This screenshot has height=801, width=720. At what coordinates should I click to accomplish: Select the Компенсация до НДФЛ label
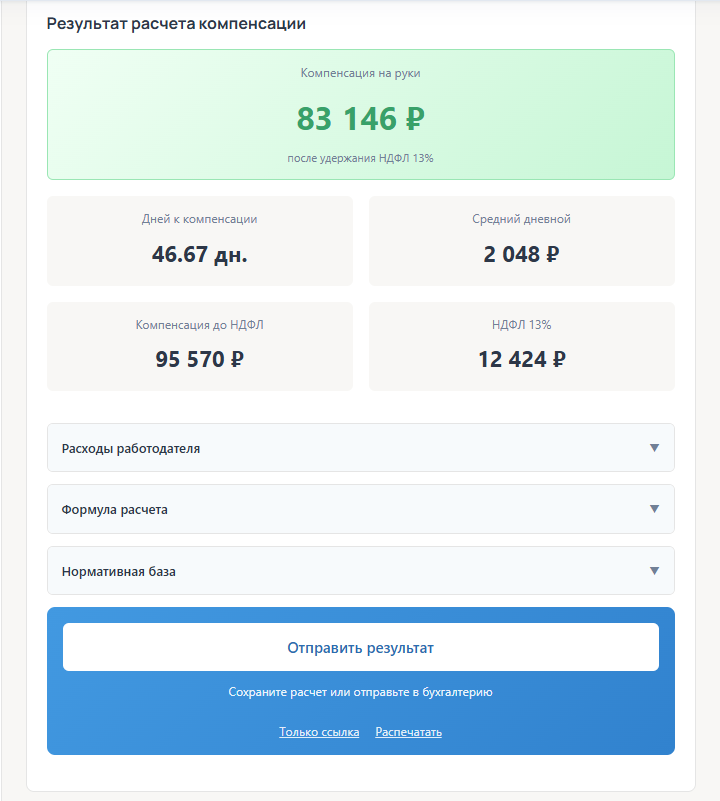tap(200, 325)
